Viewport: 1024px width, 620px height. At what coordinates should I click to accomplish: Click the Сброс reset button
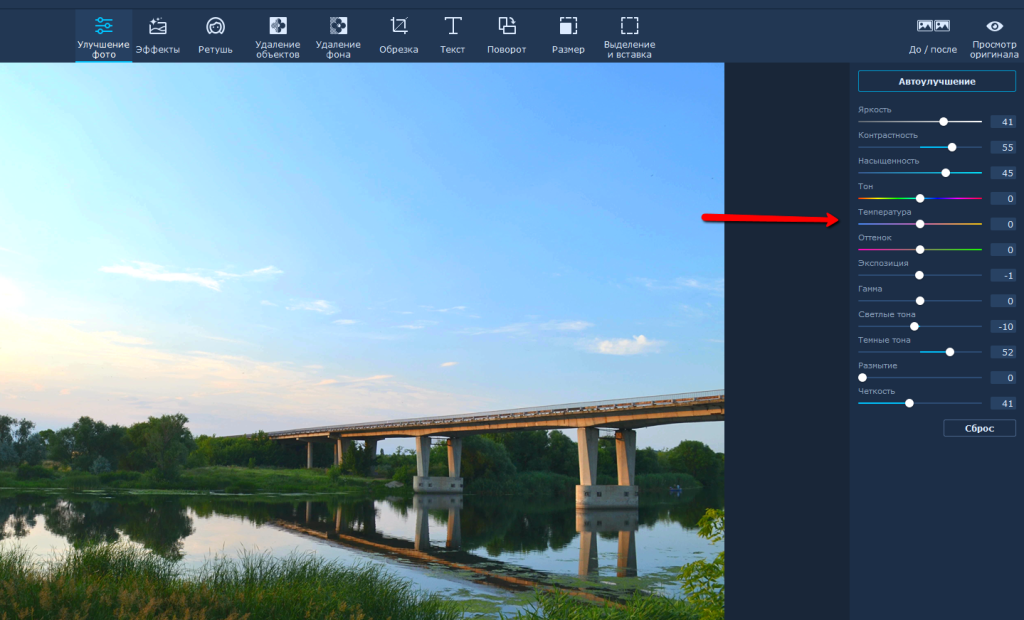click(979, 428)
